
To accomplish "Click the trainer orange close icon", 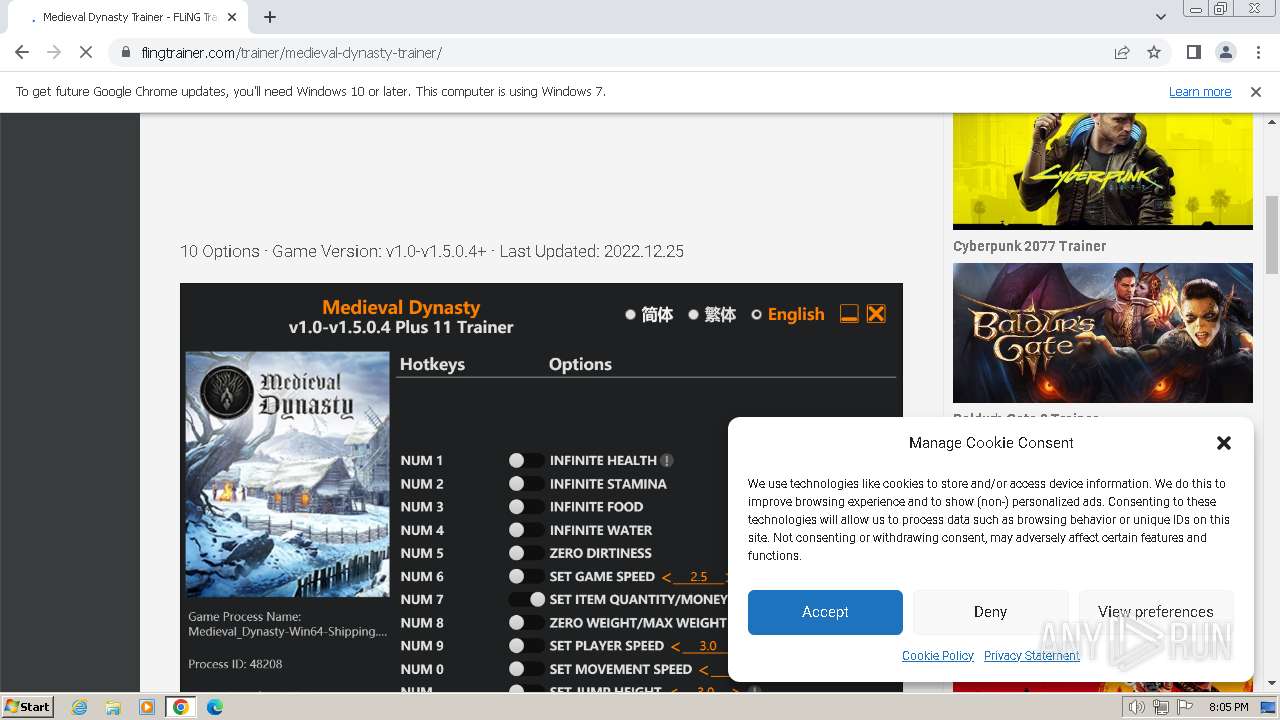I will pyautogui.click(x=876, y=314).
